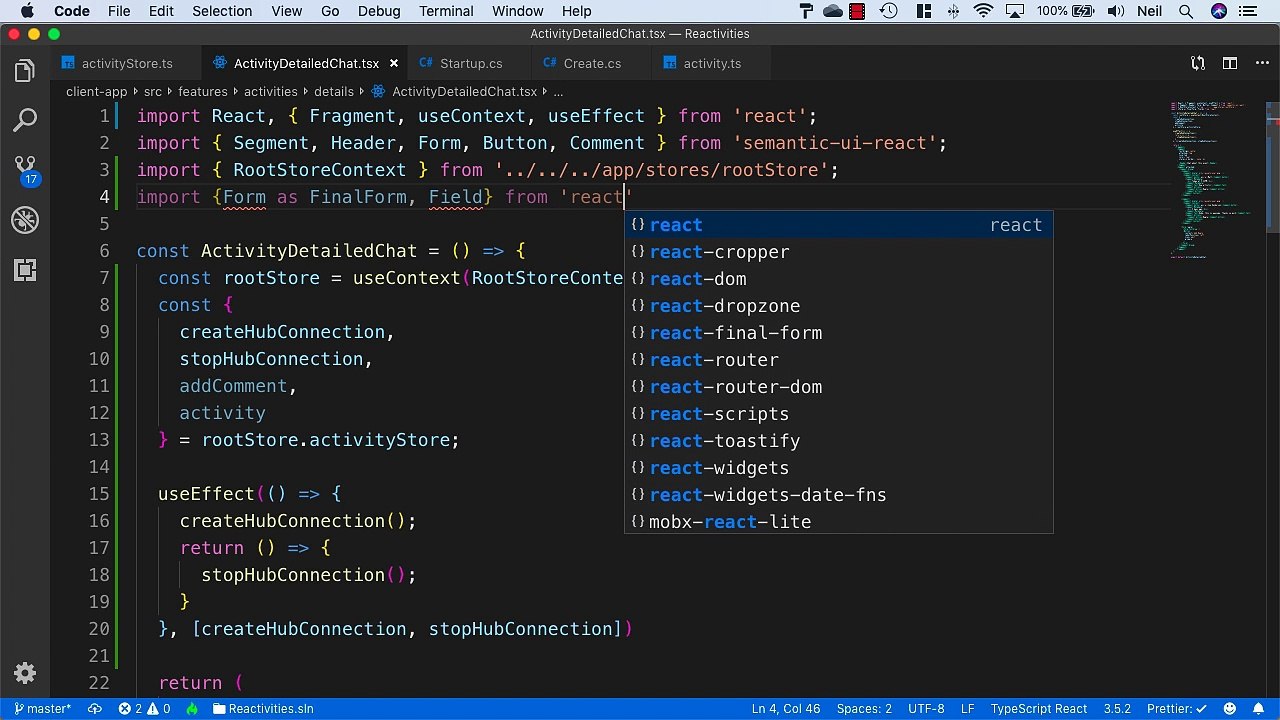Click the Reactivities.sln project in status bar
The height and width of the screenshot is (720, 1280).
[x=262, y=709]
